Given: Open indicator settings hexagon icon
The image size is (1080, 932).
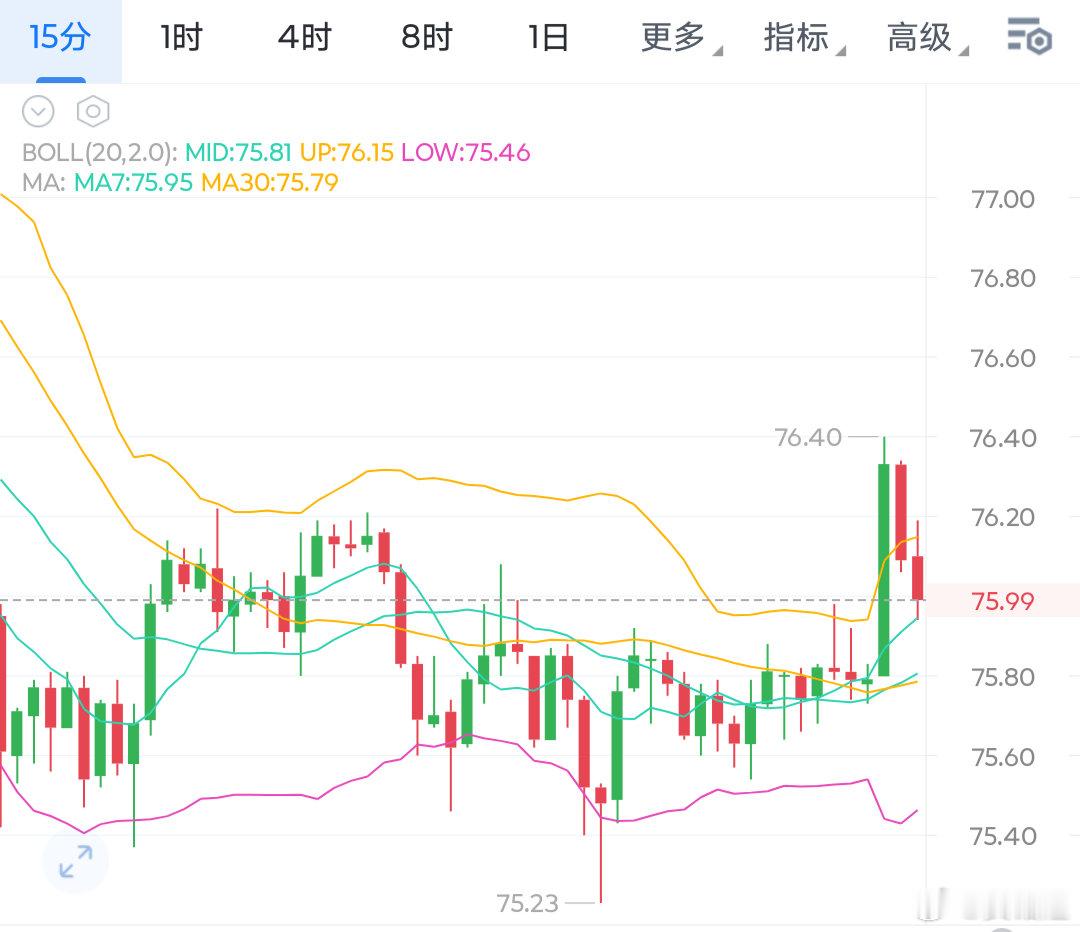Looking at the screenshot, I should 93,111.
